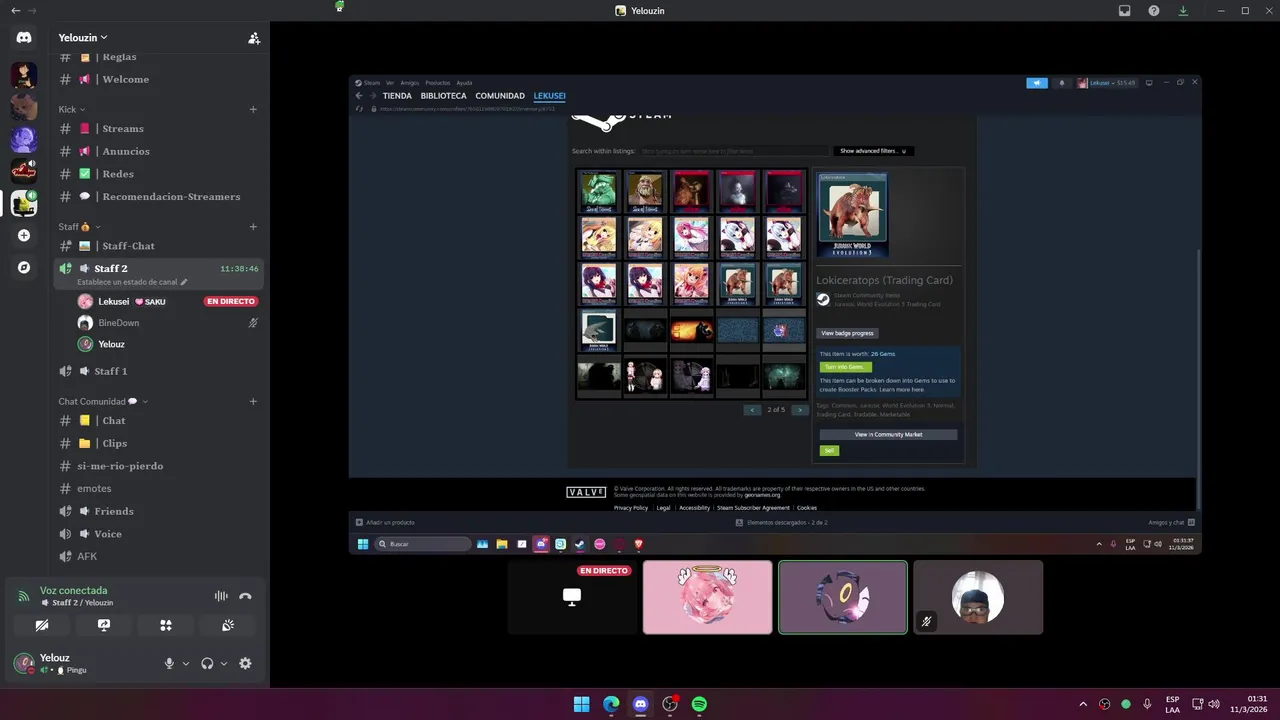Click LEKUSEI tab in streamed Steam window
The width and height of the screenshot is (1280, 720).
coord(549,96)
